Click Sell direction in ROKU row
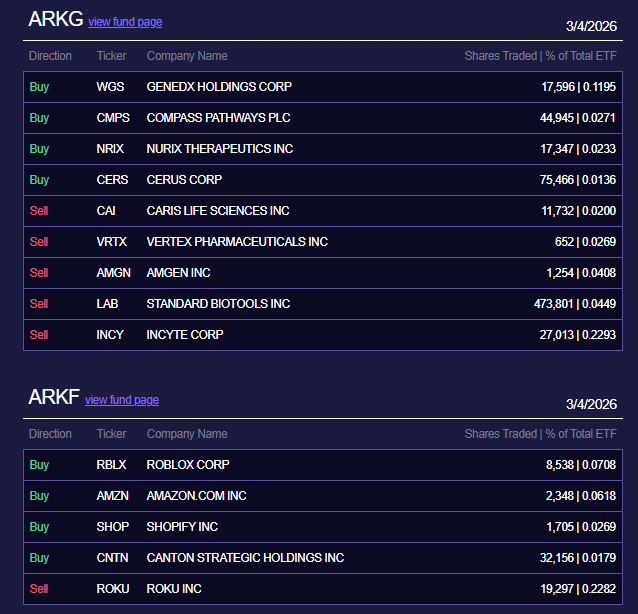The height and width of the screenshot is (614, 638). click(39, 588)
